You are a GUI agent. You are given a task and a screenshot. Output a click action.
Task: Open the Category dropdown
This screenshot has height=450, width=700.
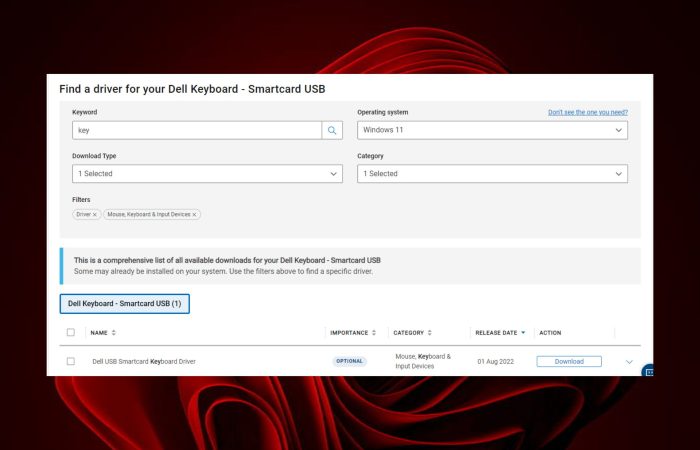pyautogui.click(x=492, y=174)
